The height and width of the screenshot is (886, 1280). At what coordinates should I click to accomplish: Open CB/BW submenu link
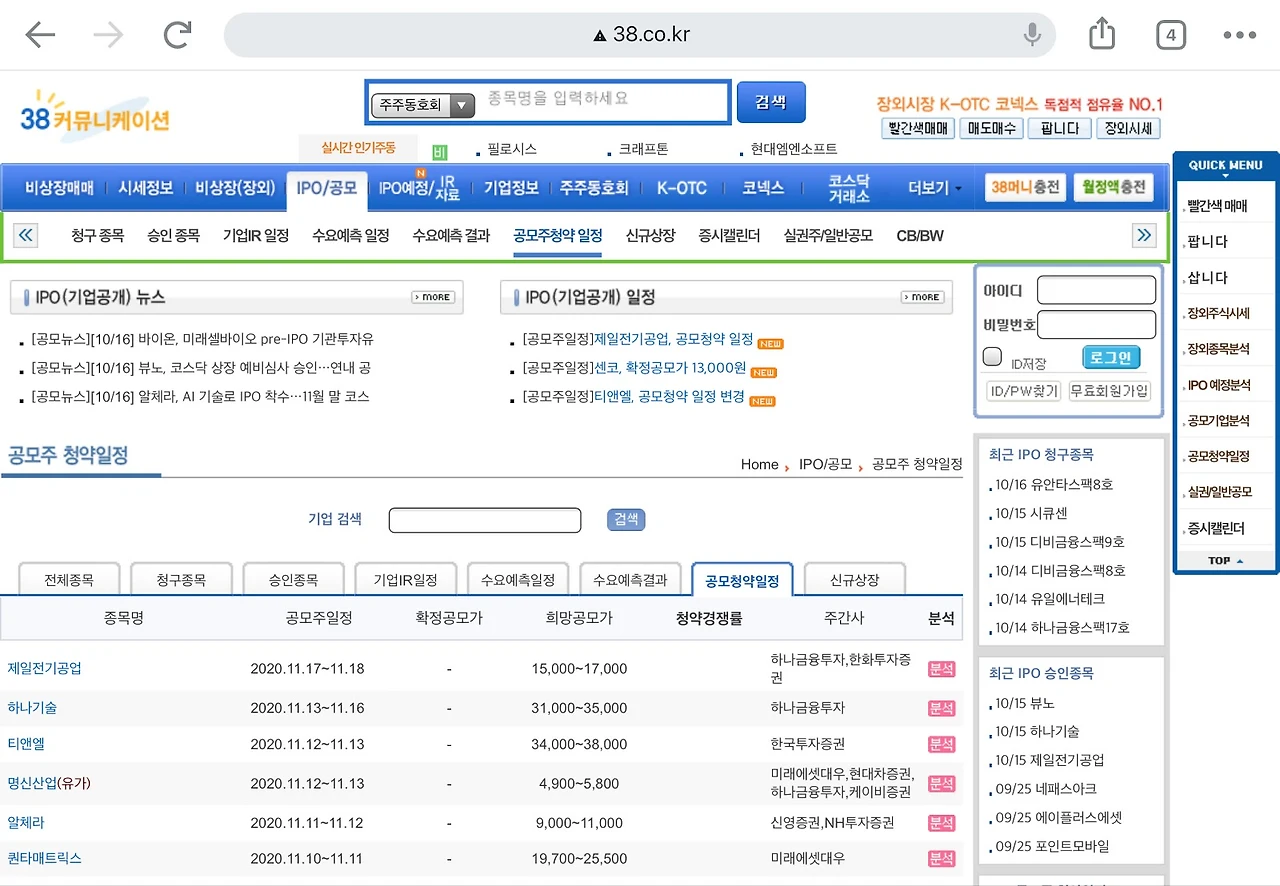[920, 236]
